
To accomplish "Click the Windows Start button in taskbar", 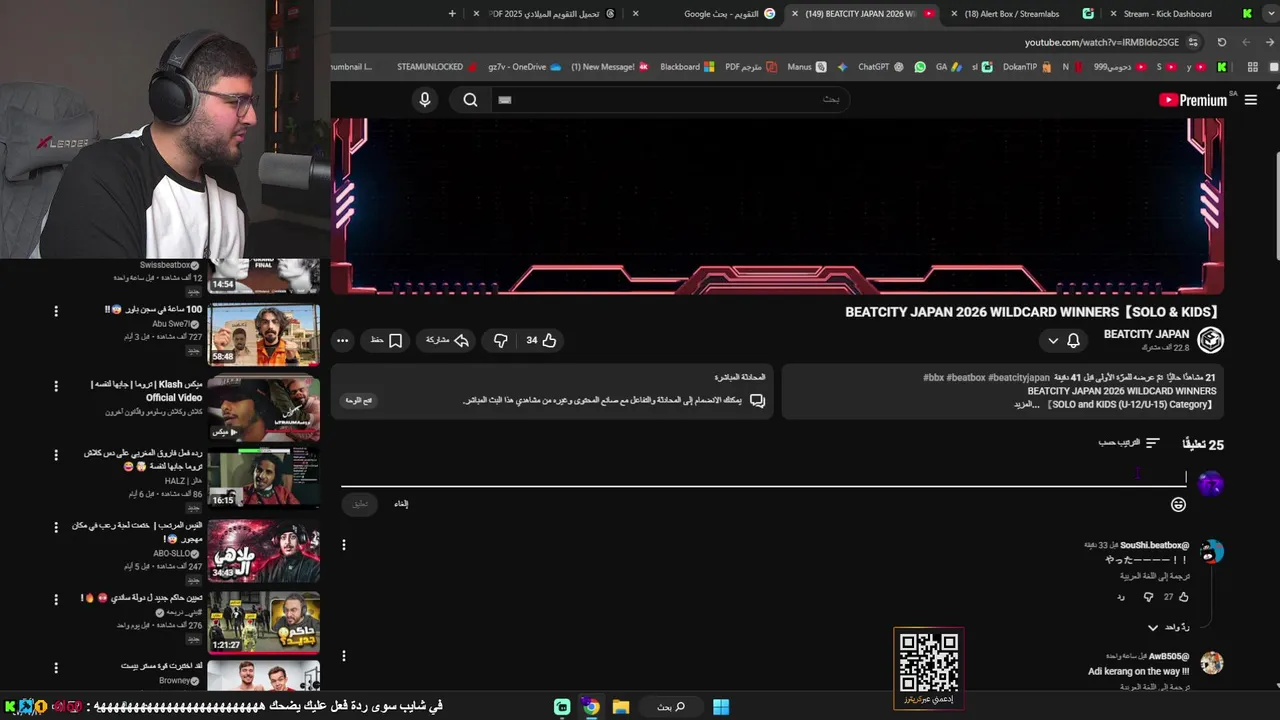I will point(720,707).
